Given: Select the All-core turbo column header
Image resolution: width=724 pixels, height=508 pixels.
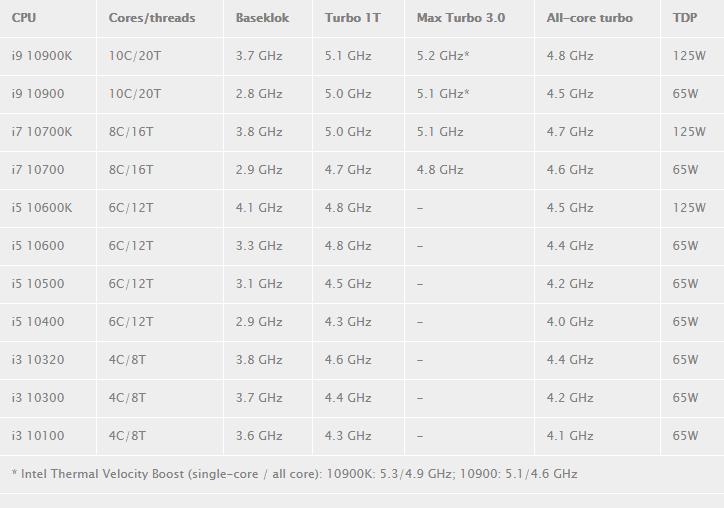Looking at the screenshot, I should 590,18.
